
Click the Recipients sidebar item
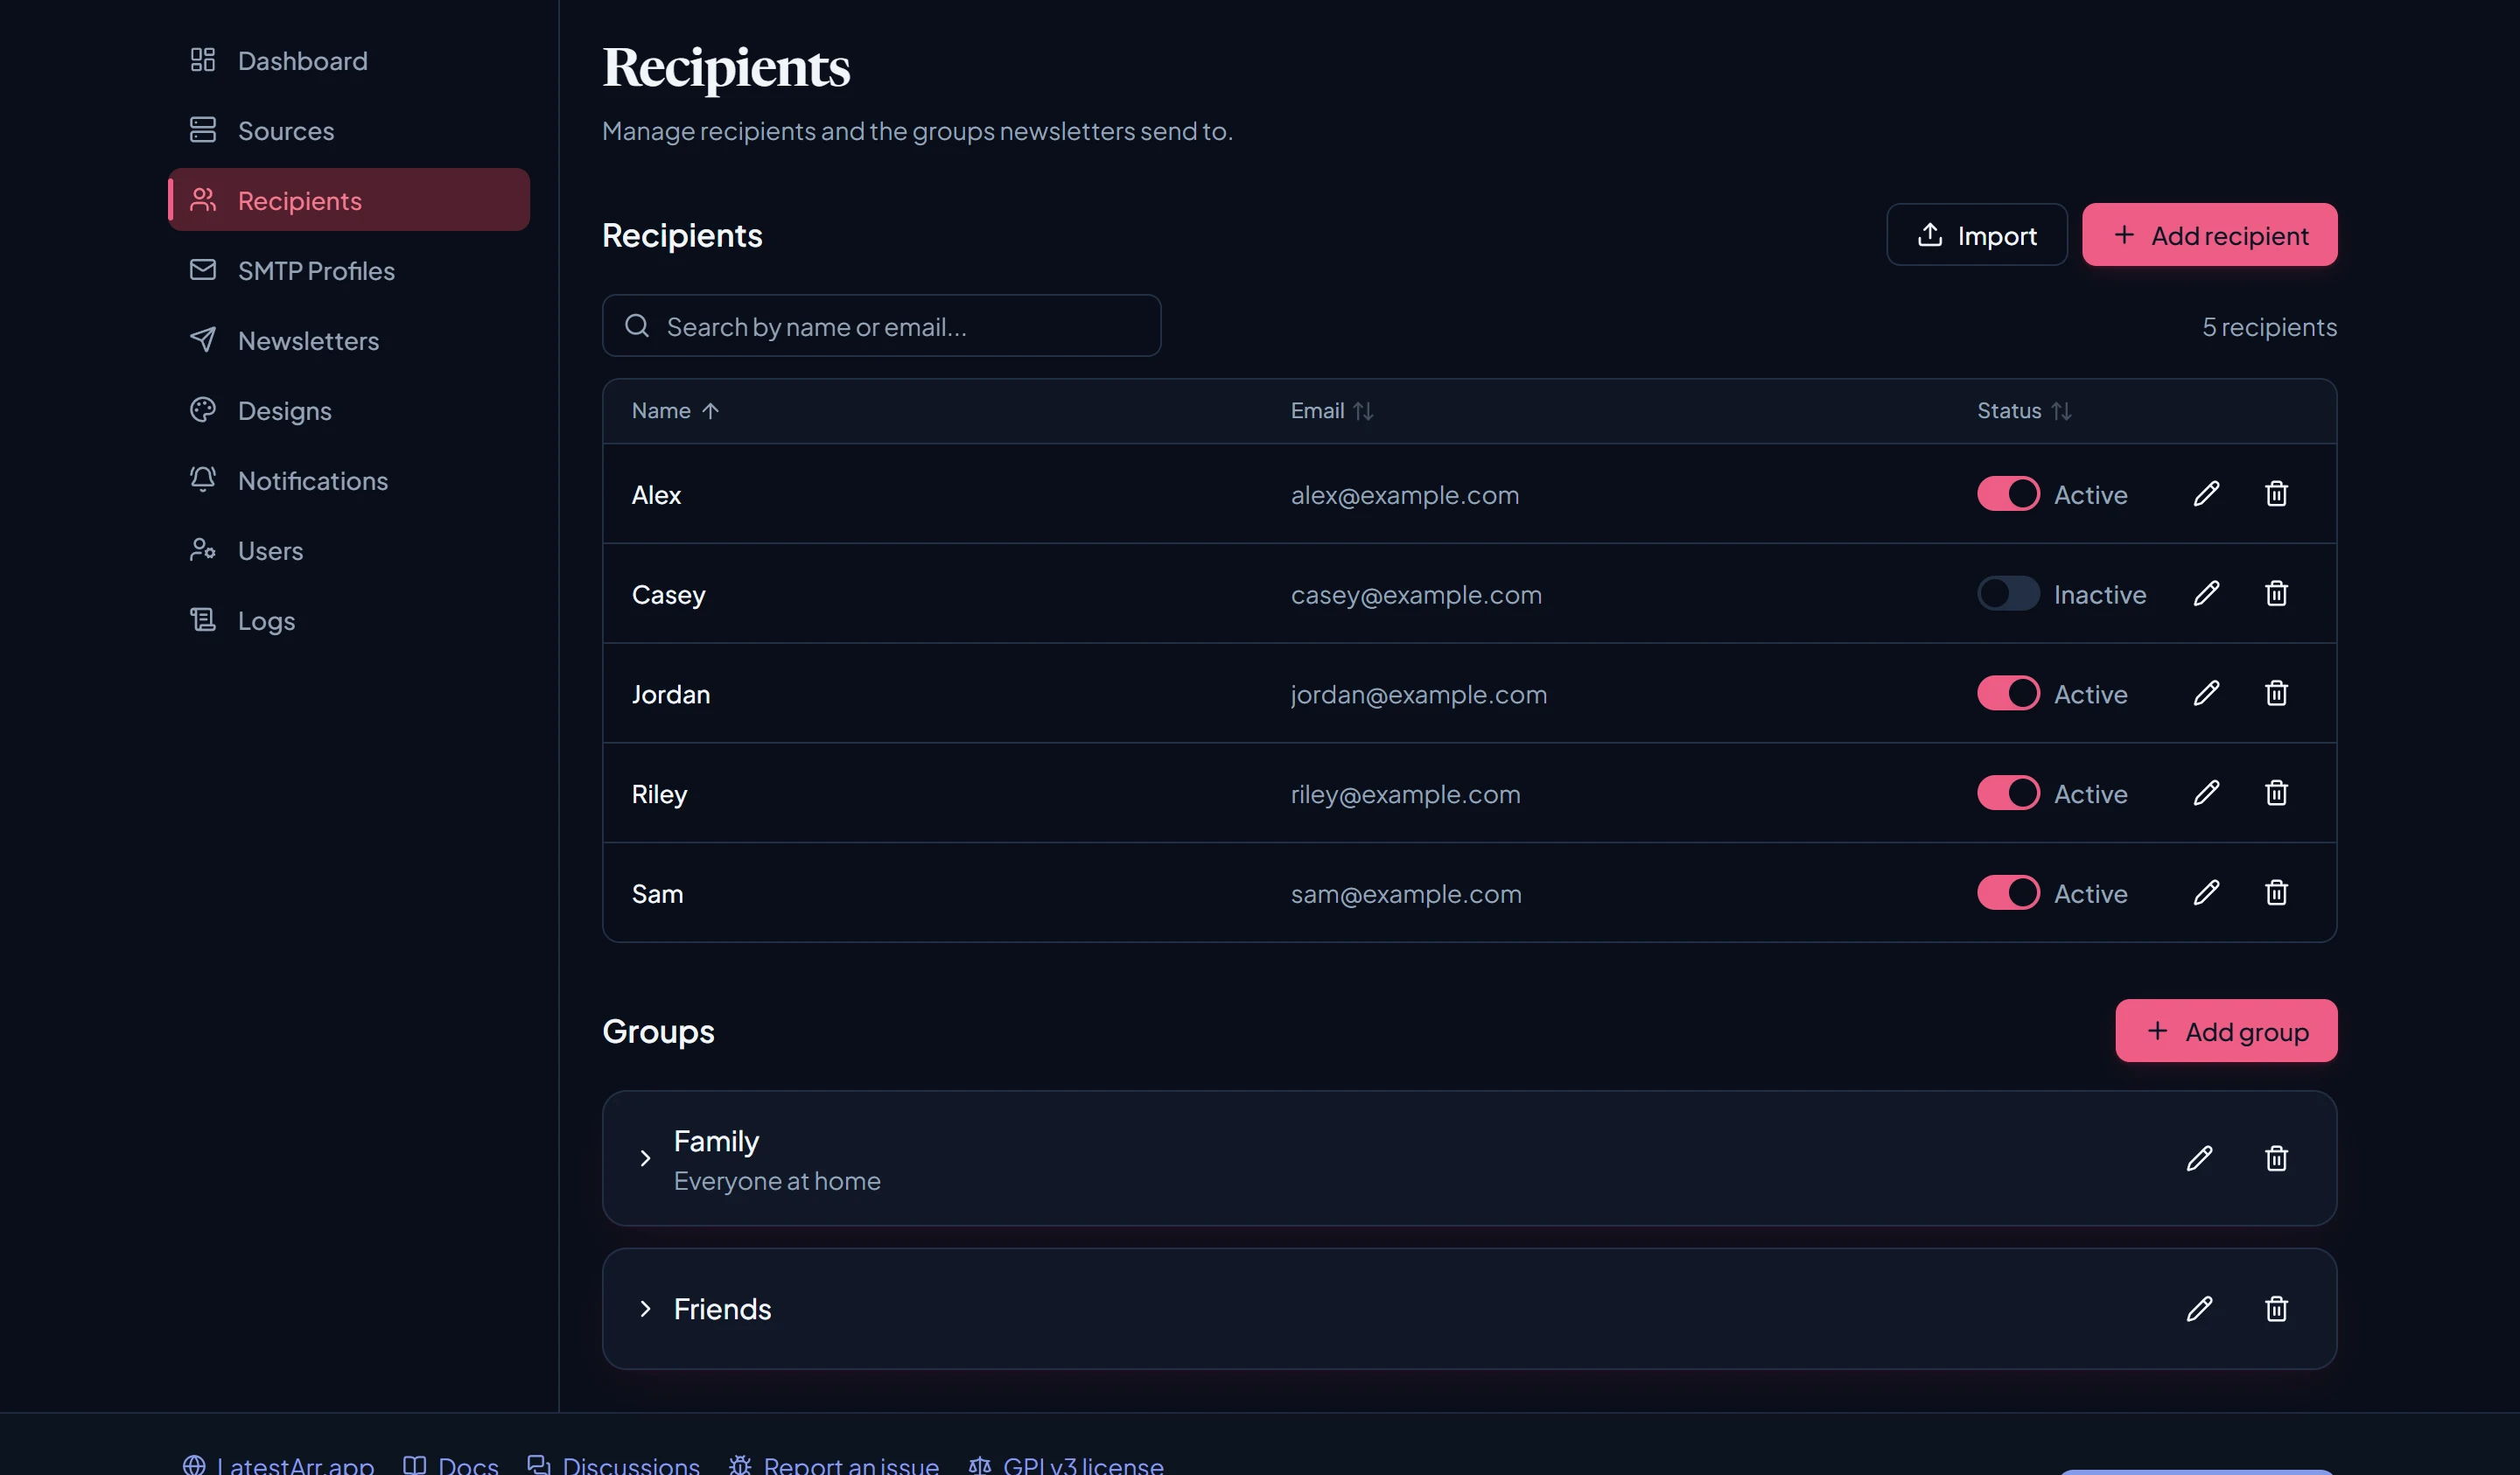(x=349, y=200)
